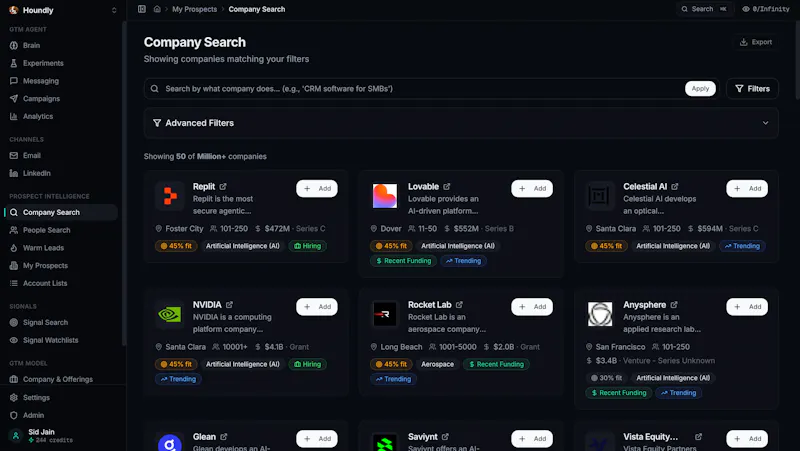Export the company results
The height and width of the screenshot is (451, 800).
(756, 42)
